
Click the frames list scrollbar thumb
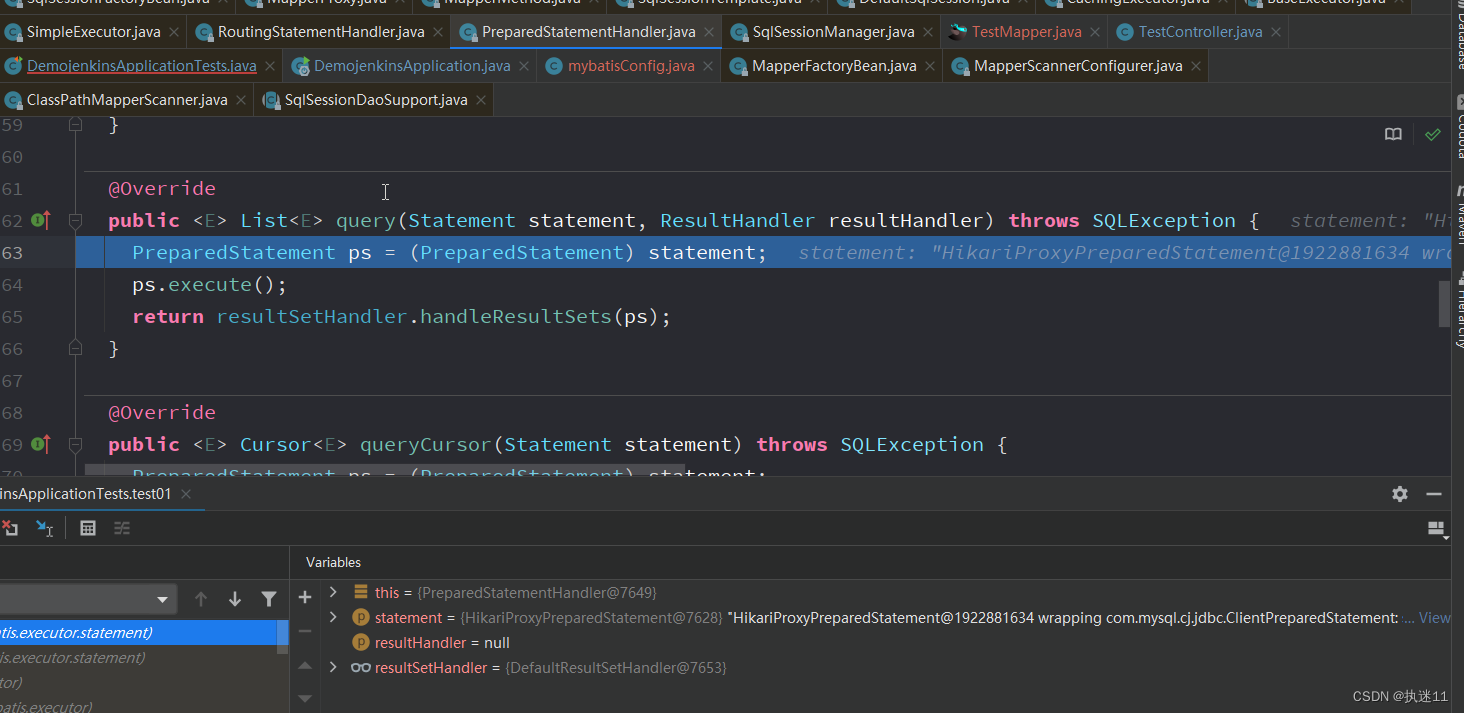coord(283,635)
